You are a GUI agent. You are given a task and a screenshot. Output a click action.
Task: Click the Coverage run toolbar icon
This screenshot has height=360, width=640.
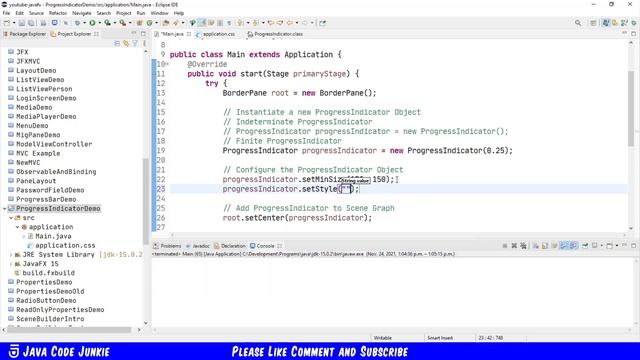click(107, 23)
